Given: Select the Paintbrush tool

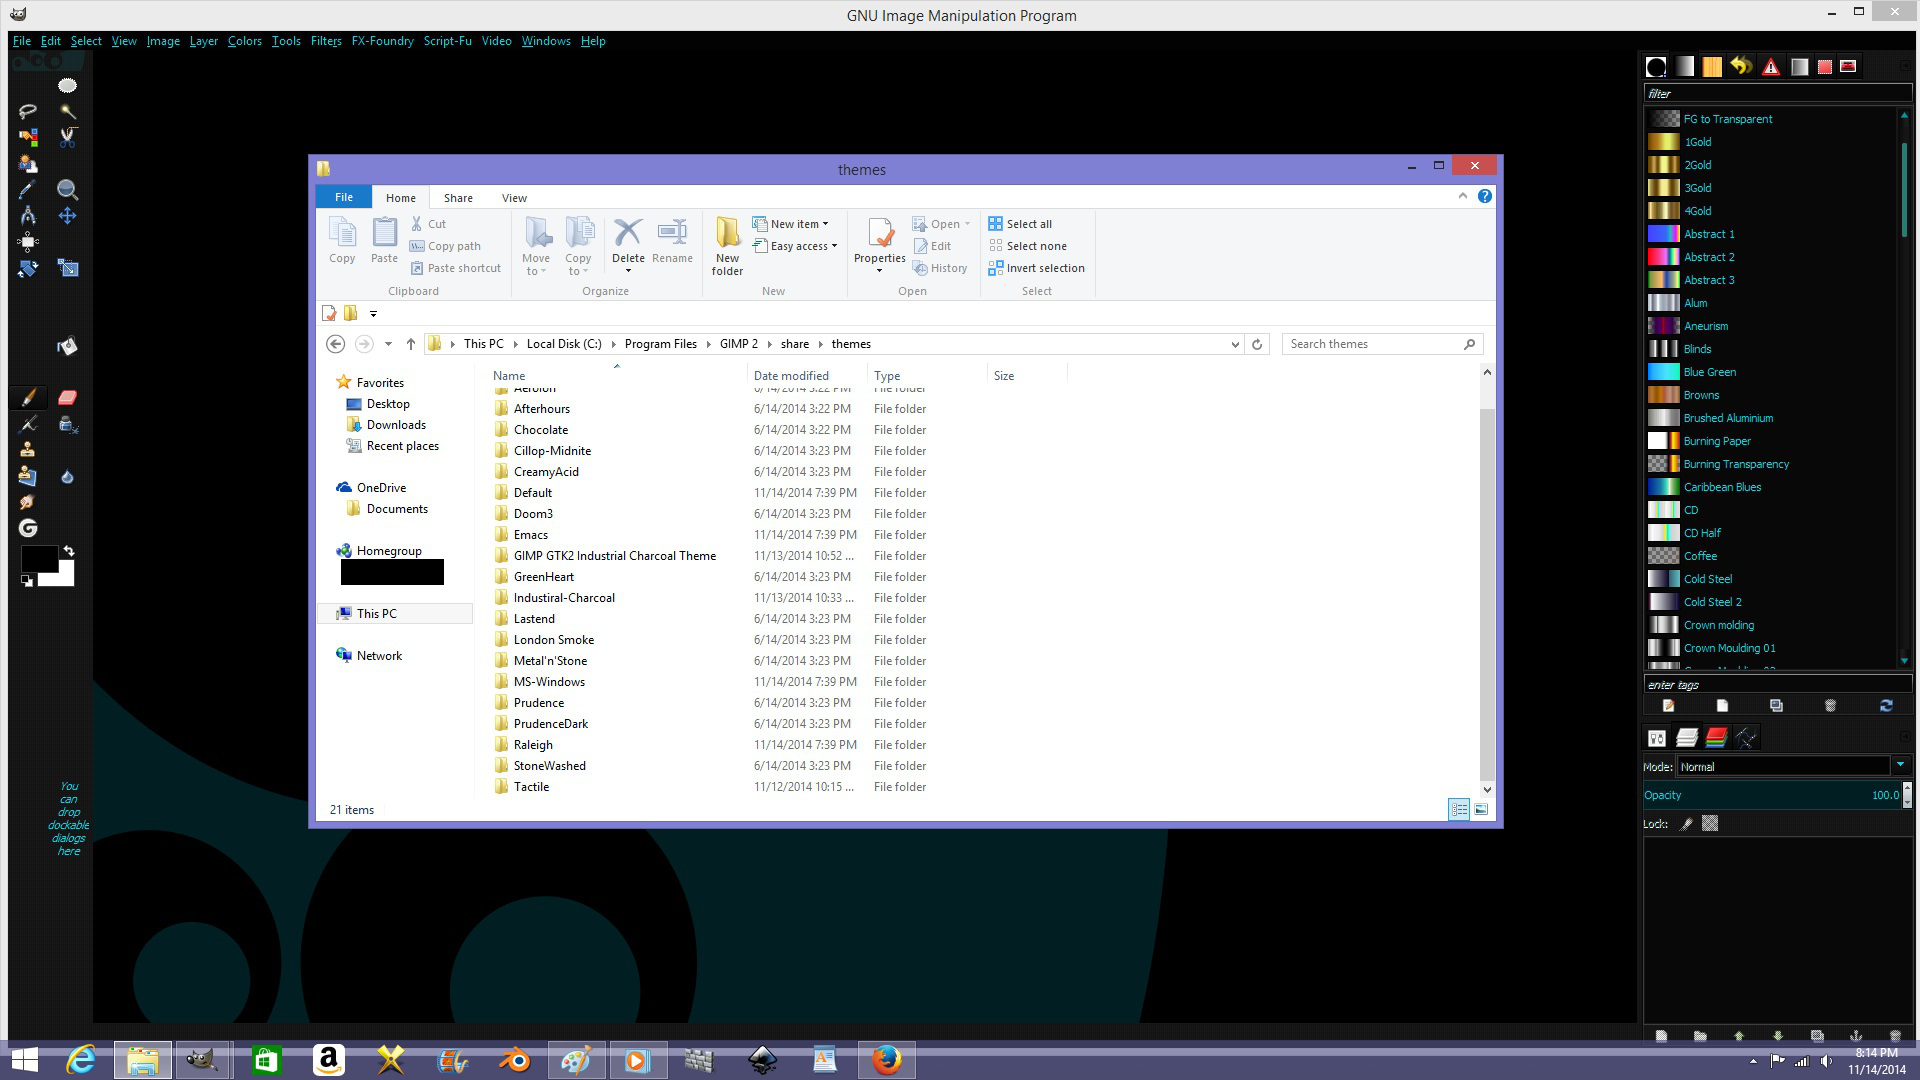Looking at the screenshot, I should [x=28, y=397].
